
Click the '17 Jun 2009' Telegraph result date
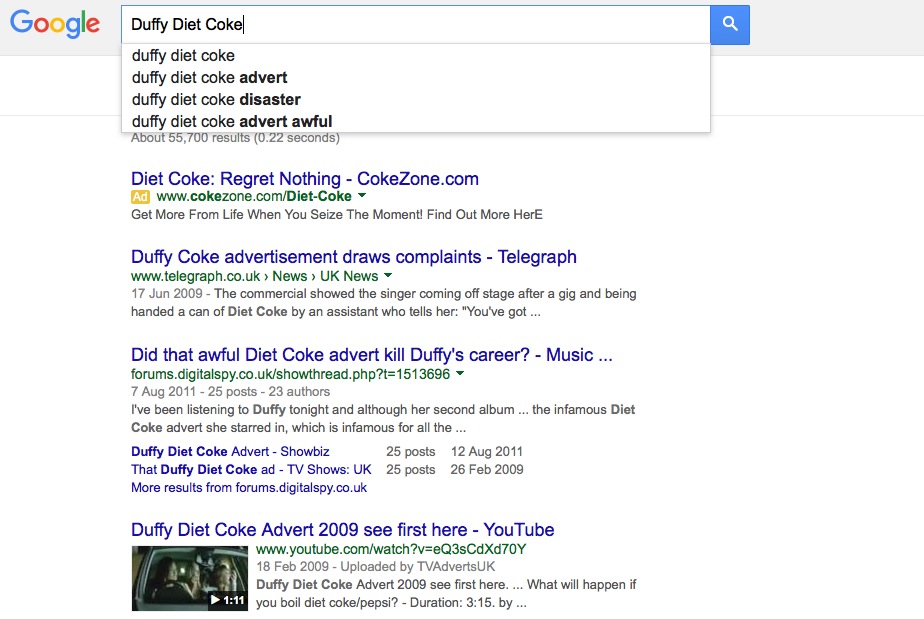tap(167, 294)
